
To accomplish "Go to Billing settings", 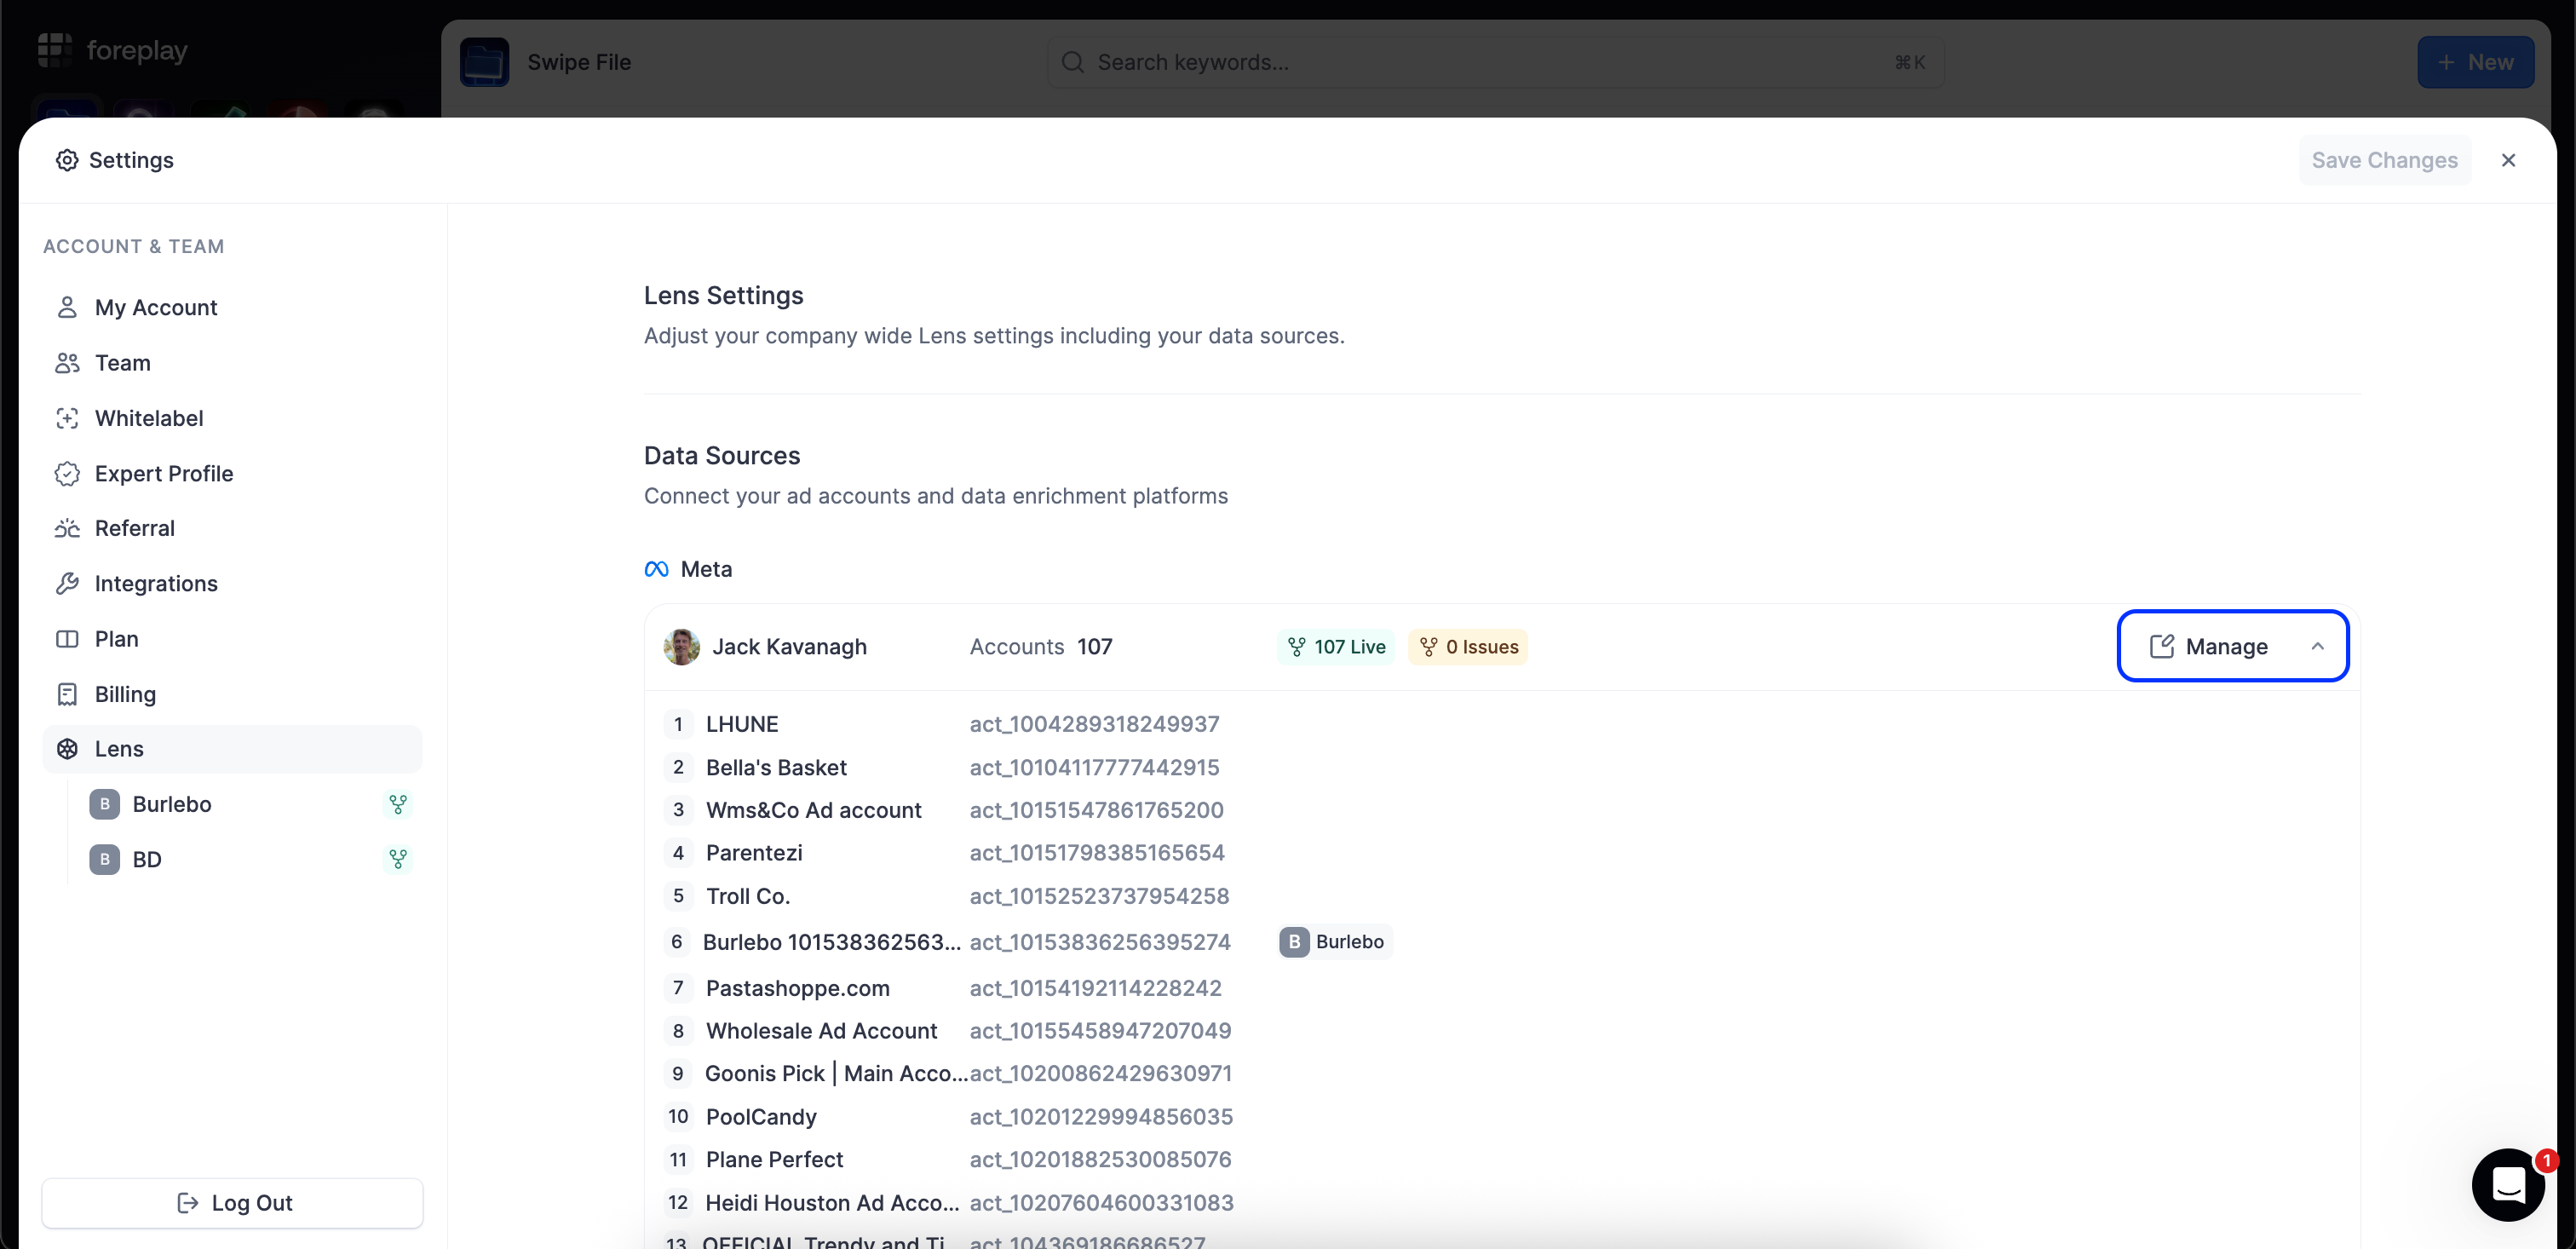I will (232, 694).
